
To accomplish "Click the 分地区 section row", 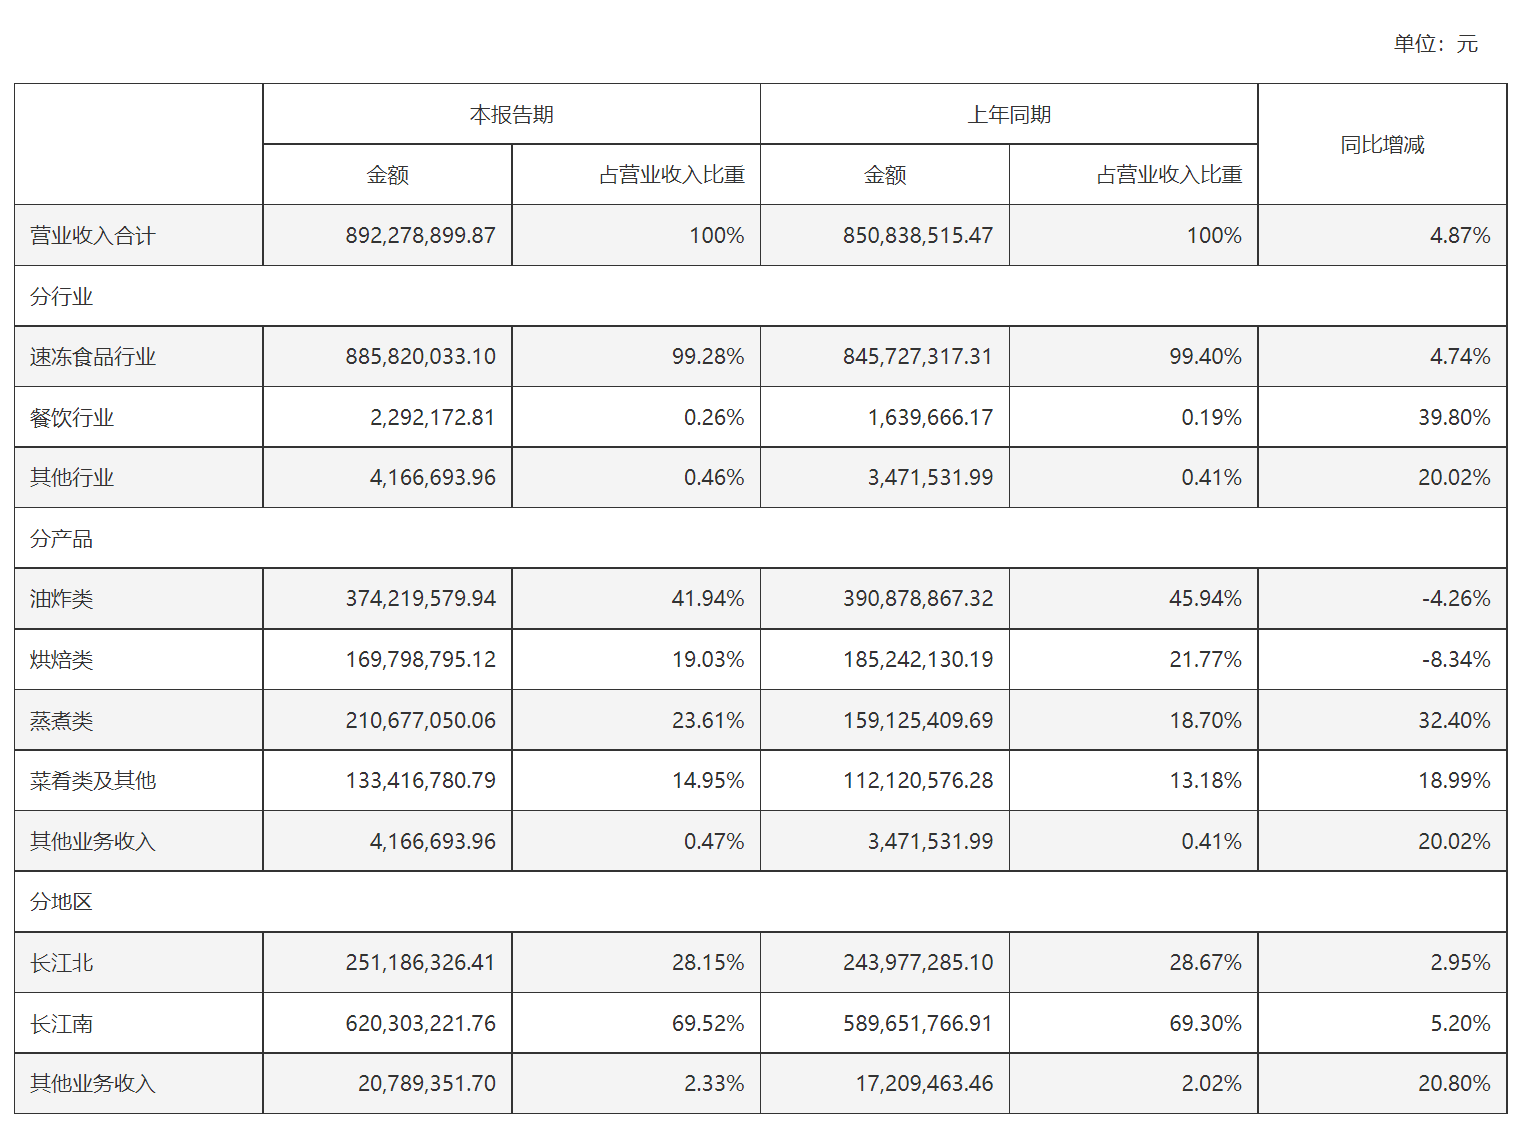I will (62, 902).
